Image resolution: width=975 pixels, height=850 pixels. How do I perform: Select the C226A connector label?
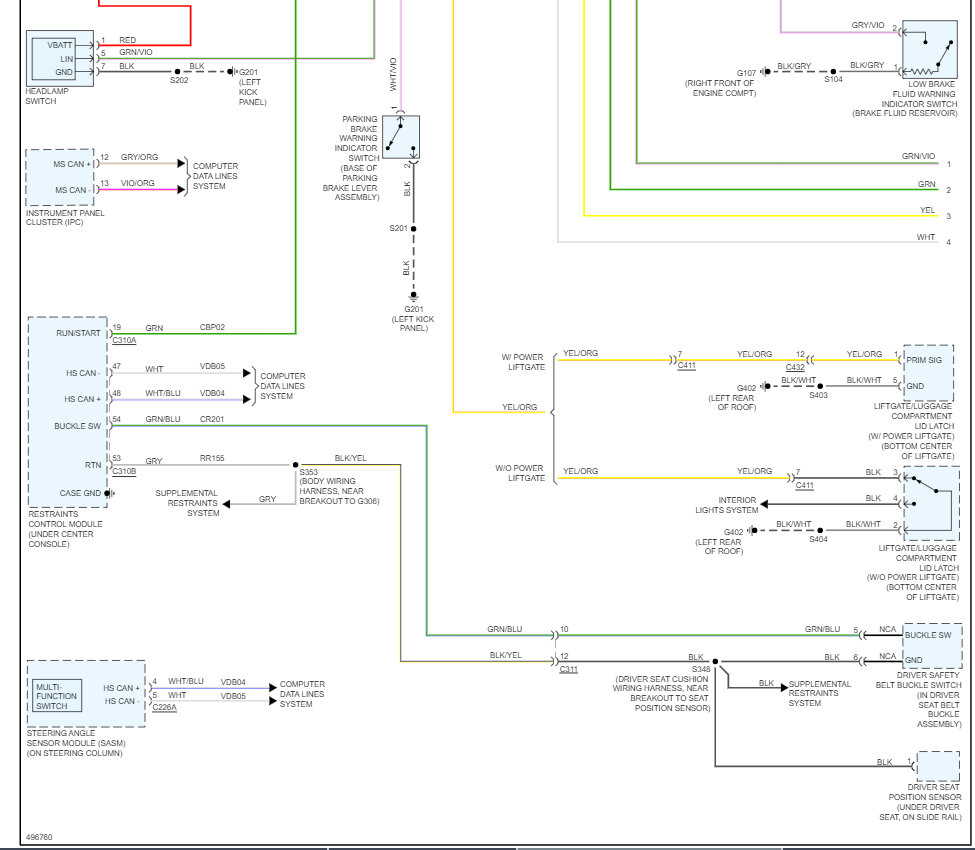pos(165,707)
